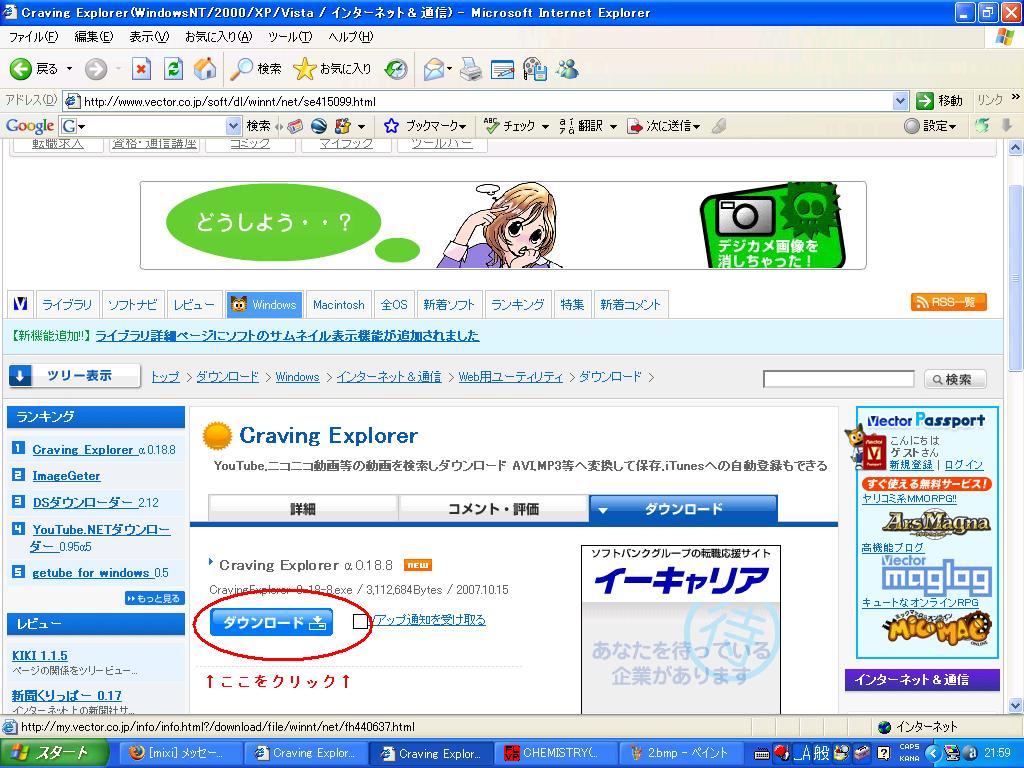Open the ImageGeter ranking link
Screen dimensions: 1024x768
66,475
